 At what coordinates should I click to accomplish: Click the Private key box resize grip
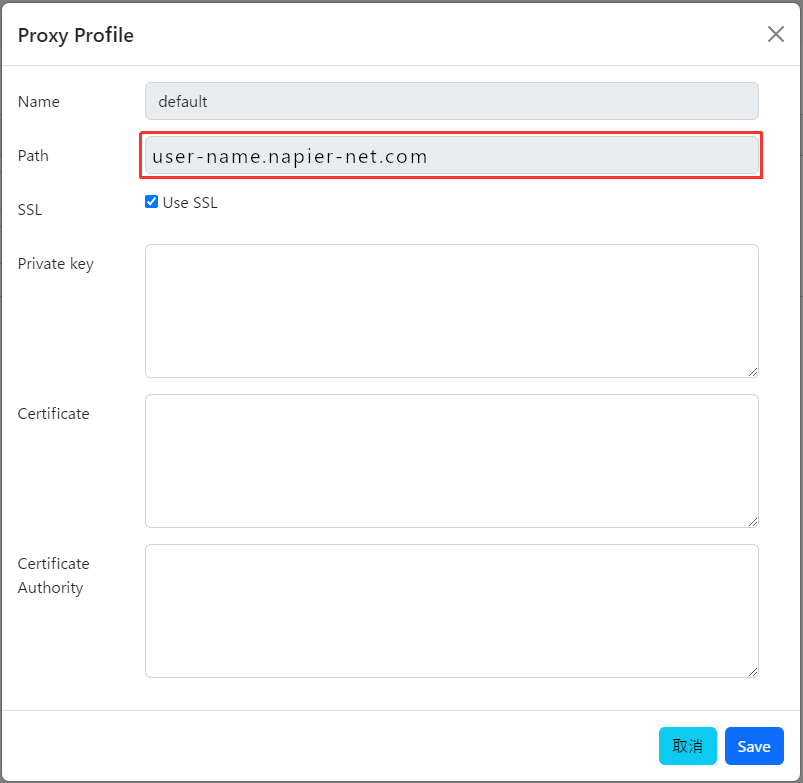[x=752, y=372]
